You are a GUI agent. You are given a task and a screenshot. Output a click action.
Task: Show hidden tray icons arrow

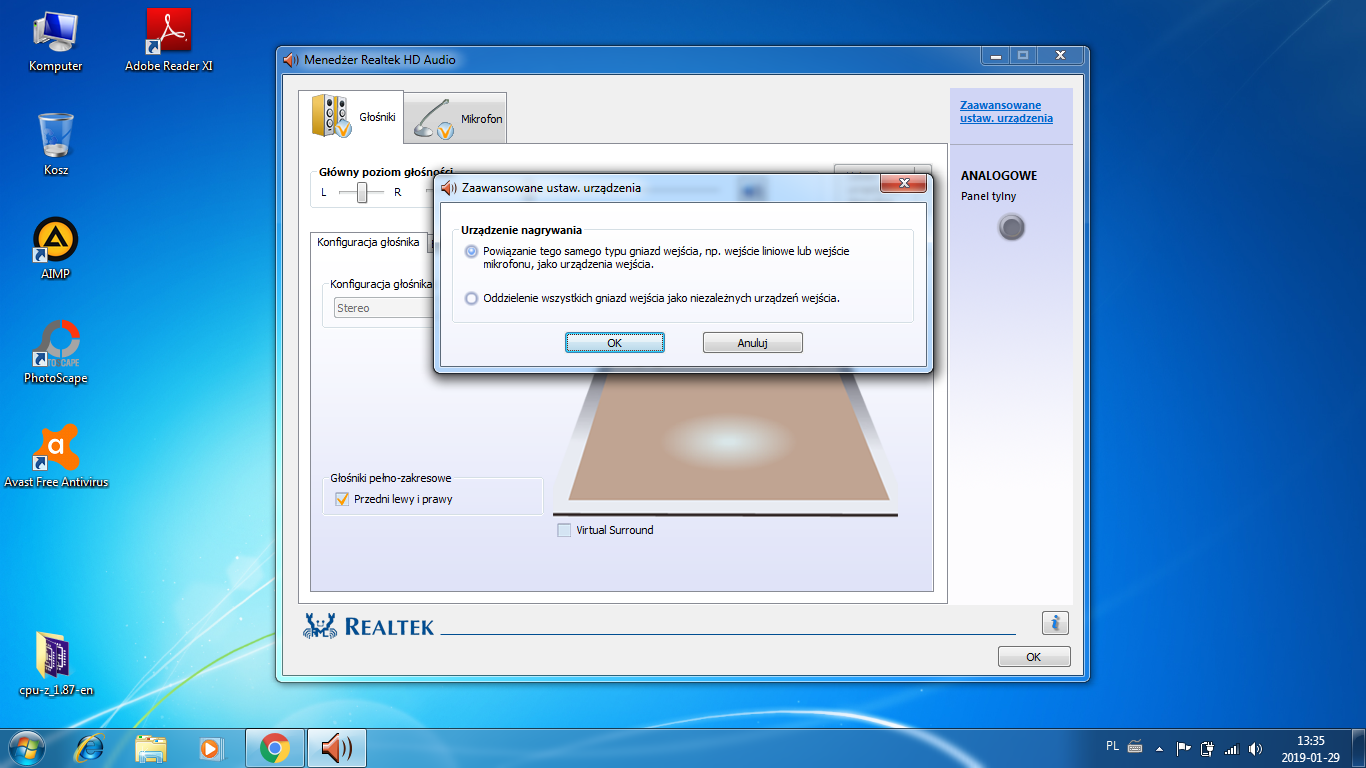(x=1160, y=748)
